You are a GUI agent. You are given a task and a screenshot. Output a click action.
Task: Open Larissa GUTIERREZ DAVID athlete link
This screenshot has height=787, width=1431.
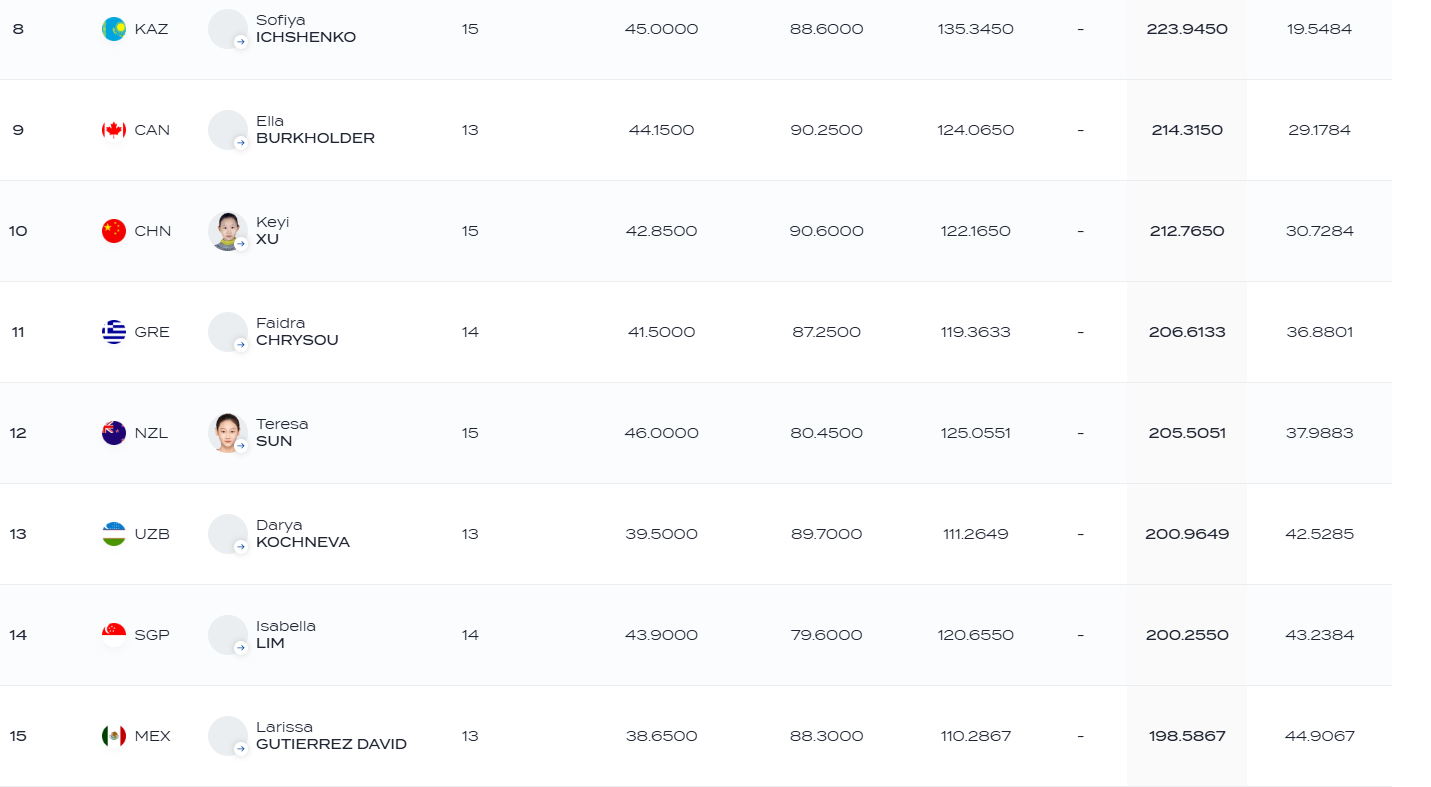(331, 736)
